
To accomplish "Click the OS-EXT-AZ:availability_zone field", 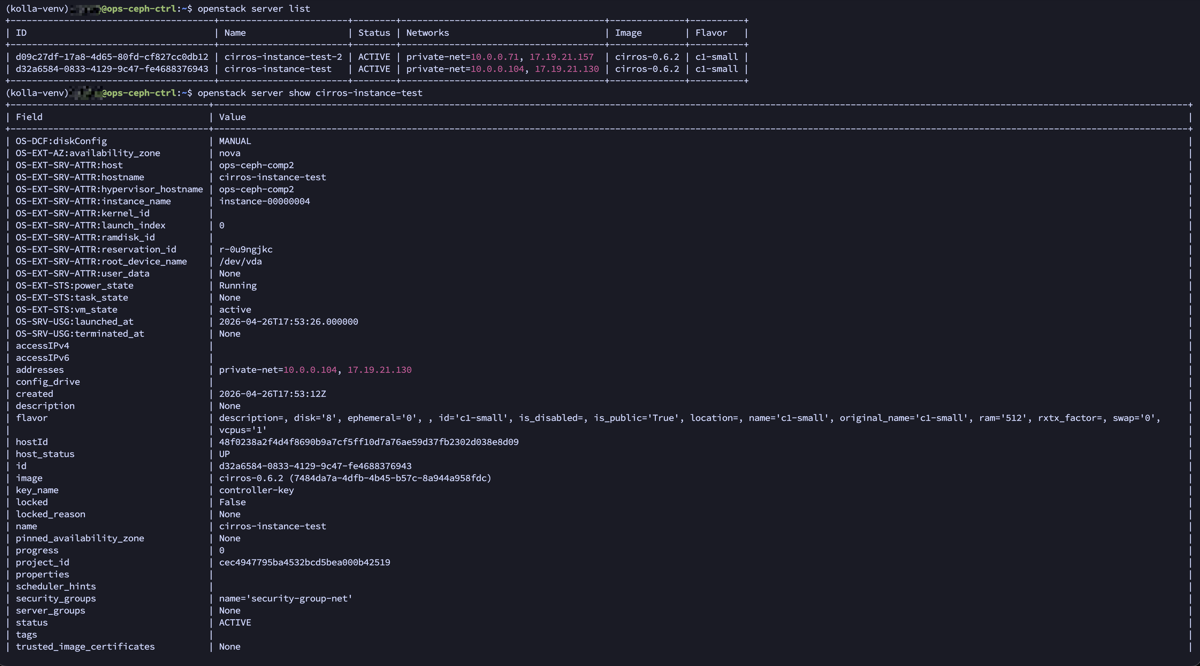I will coord(88,153).
